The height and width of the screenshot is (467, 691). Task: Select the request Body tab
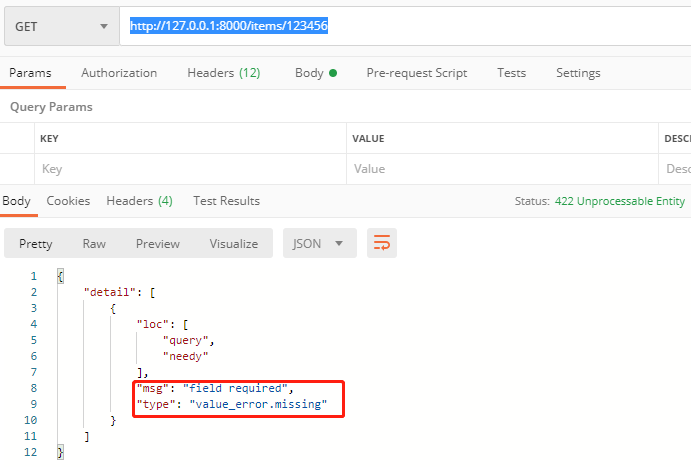click(315, 73)
